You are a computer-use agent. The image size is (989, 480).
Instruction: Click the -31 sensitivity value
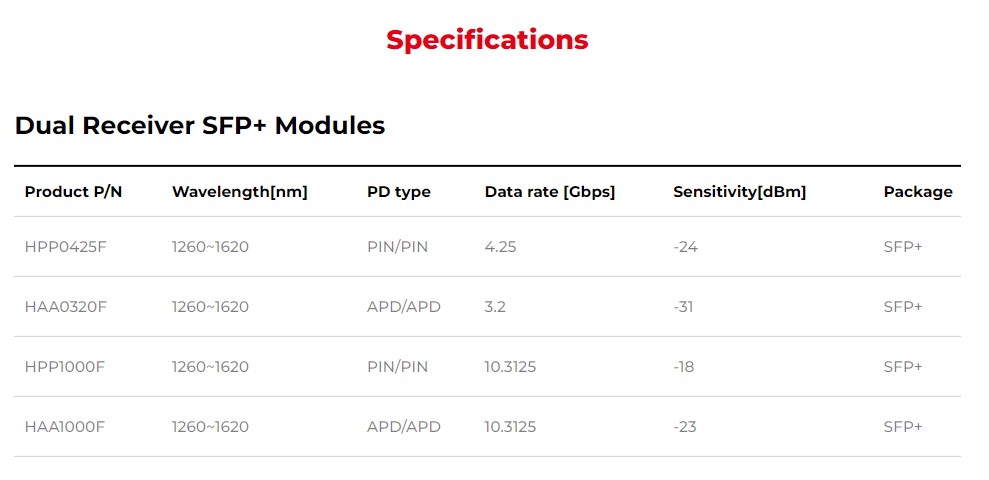(683, 307)
